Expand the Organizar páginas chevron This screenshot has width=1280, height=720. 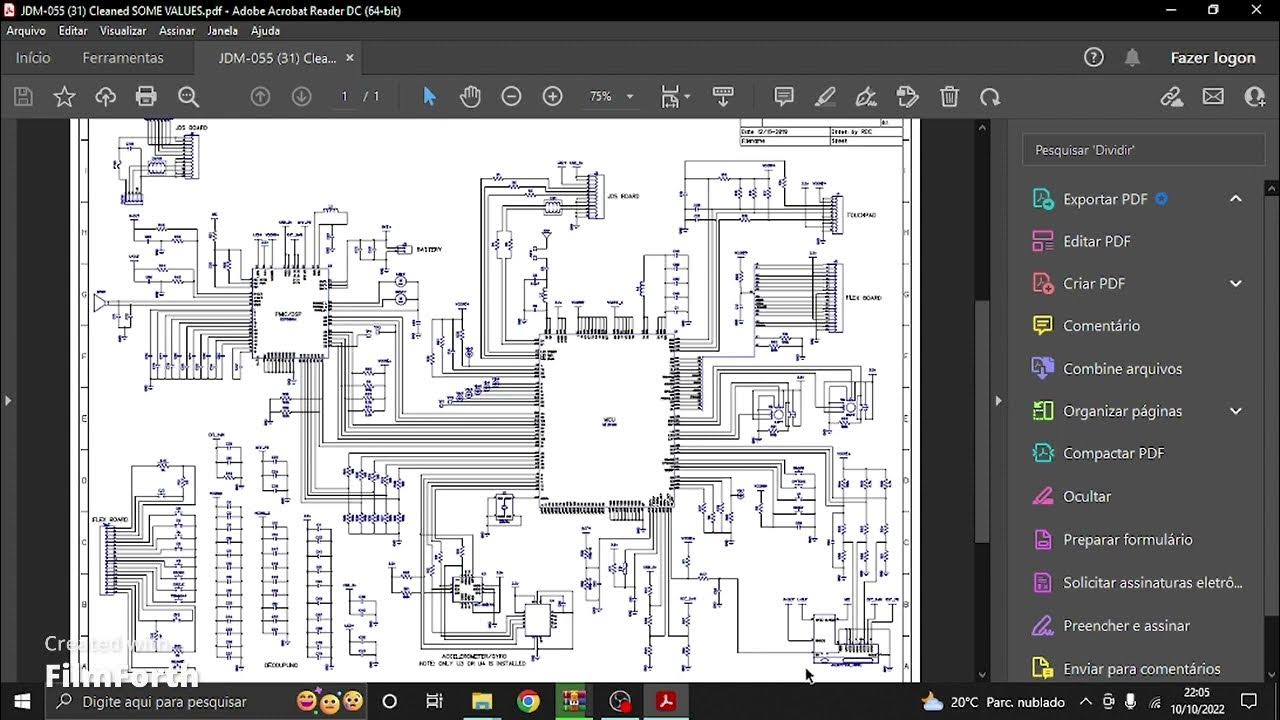coord(1236,411)
